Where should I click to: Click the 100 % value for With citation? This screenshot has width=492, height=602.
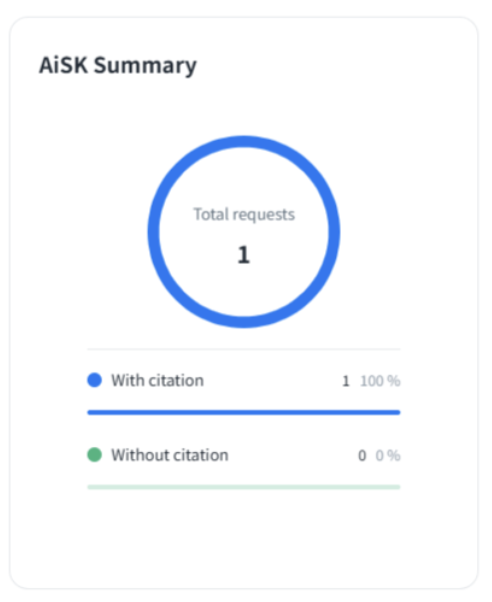coord(380,381)
